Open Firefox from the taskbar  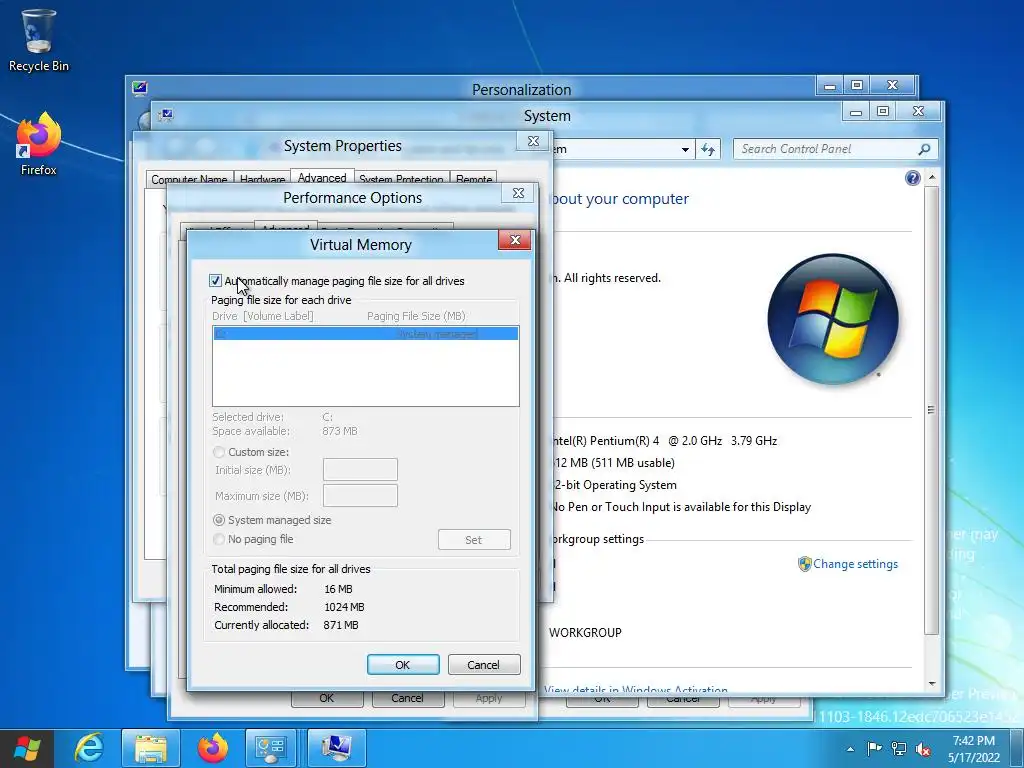pos(212,748)
